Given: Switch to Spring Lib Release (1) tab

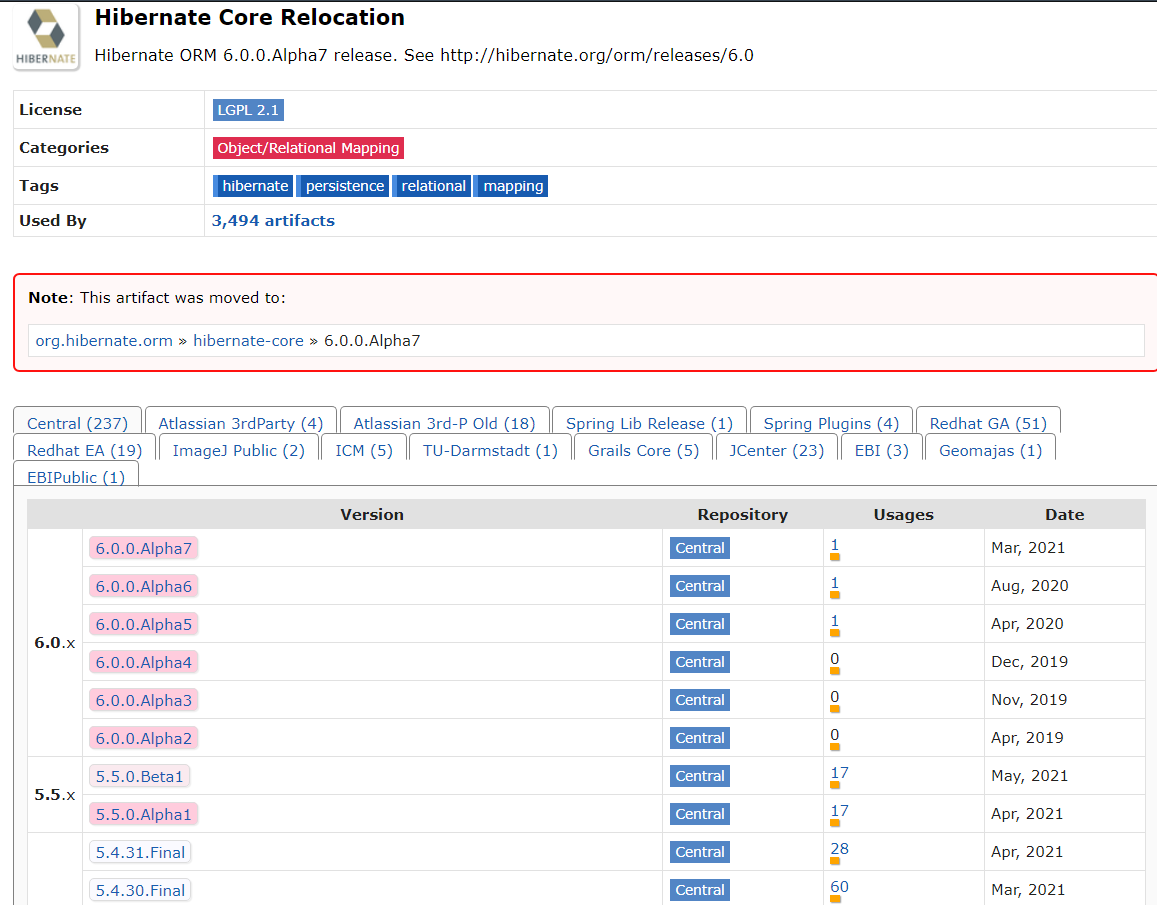Looking at the screenshot, I should pyautogui.click(x=649, y=423).
